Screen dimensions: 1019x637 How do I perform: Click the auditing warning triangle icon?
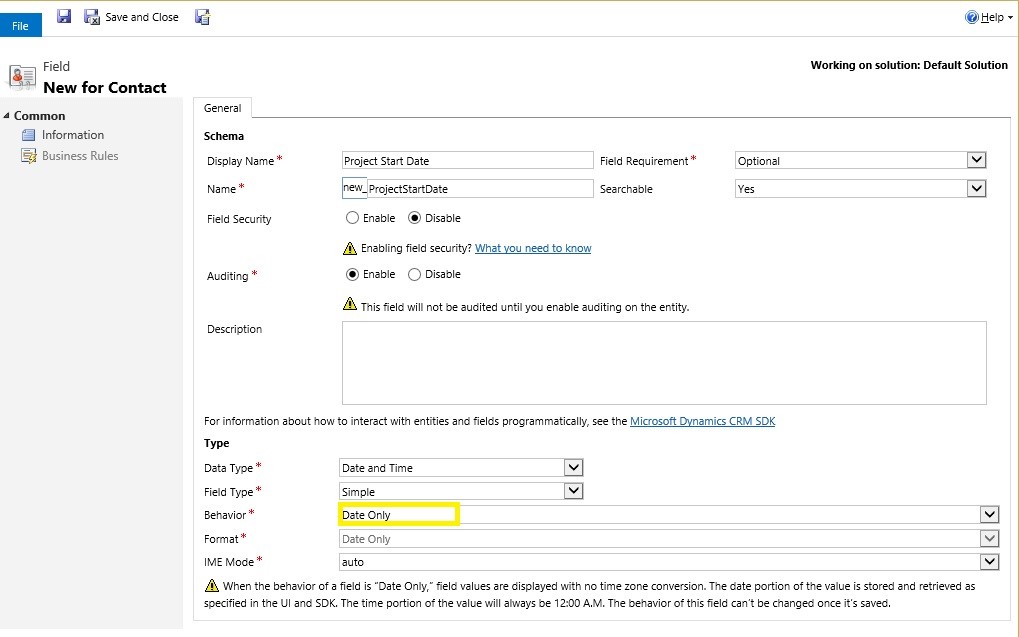pos(350,304)
